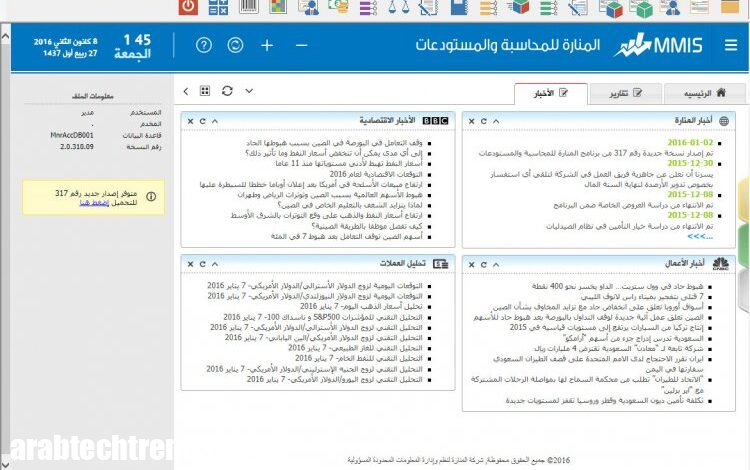Click the multicolor moving cube icon
750x470 pixels.
pos(518,7)
